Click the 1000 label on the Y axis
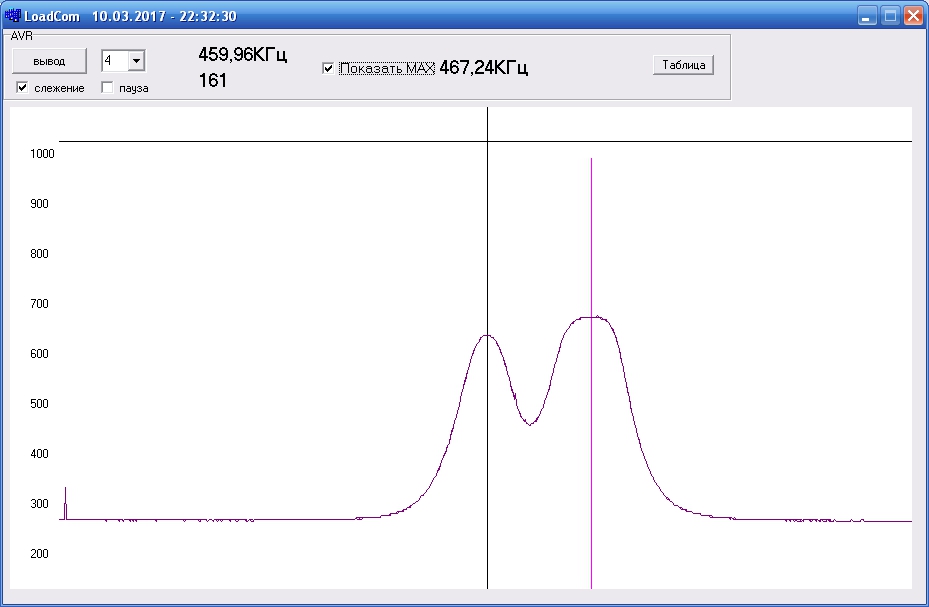 pos(42,154)
